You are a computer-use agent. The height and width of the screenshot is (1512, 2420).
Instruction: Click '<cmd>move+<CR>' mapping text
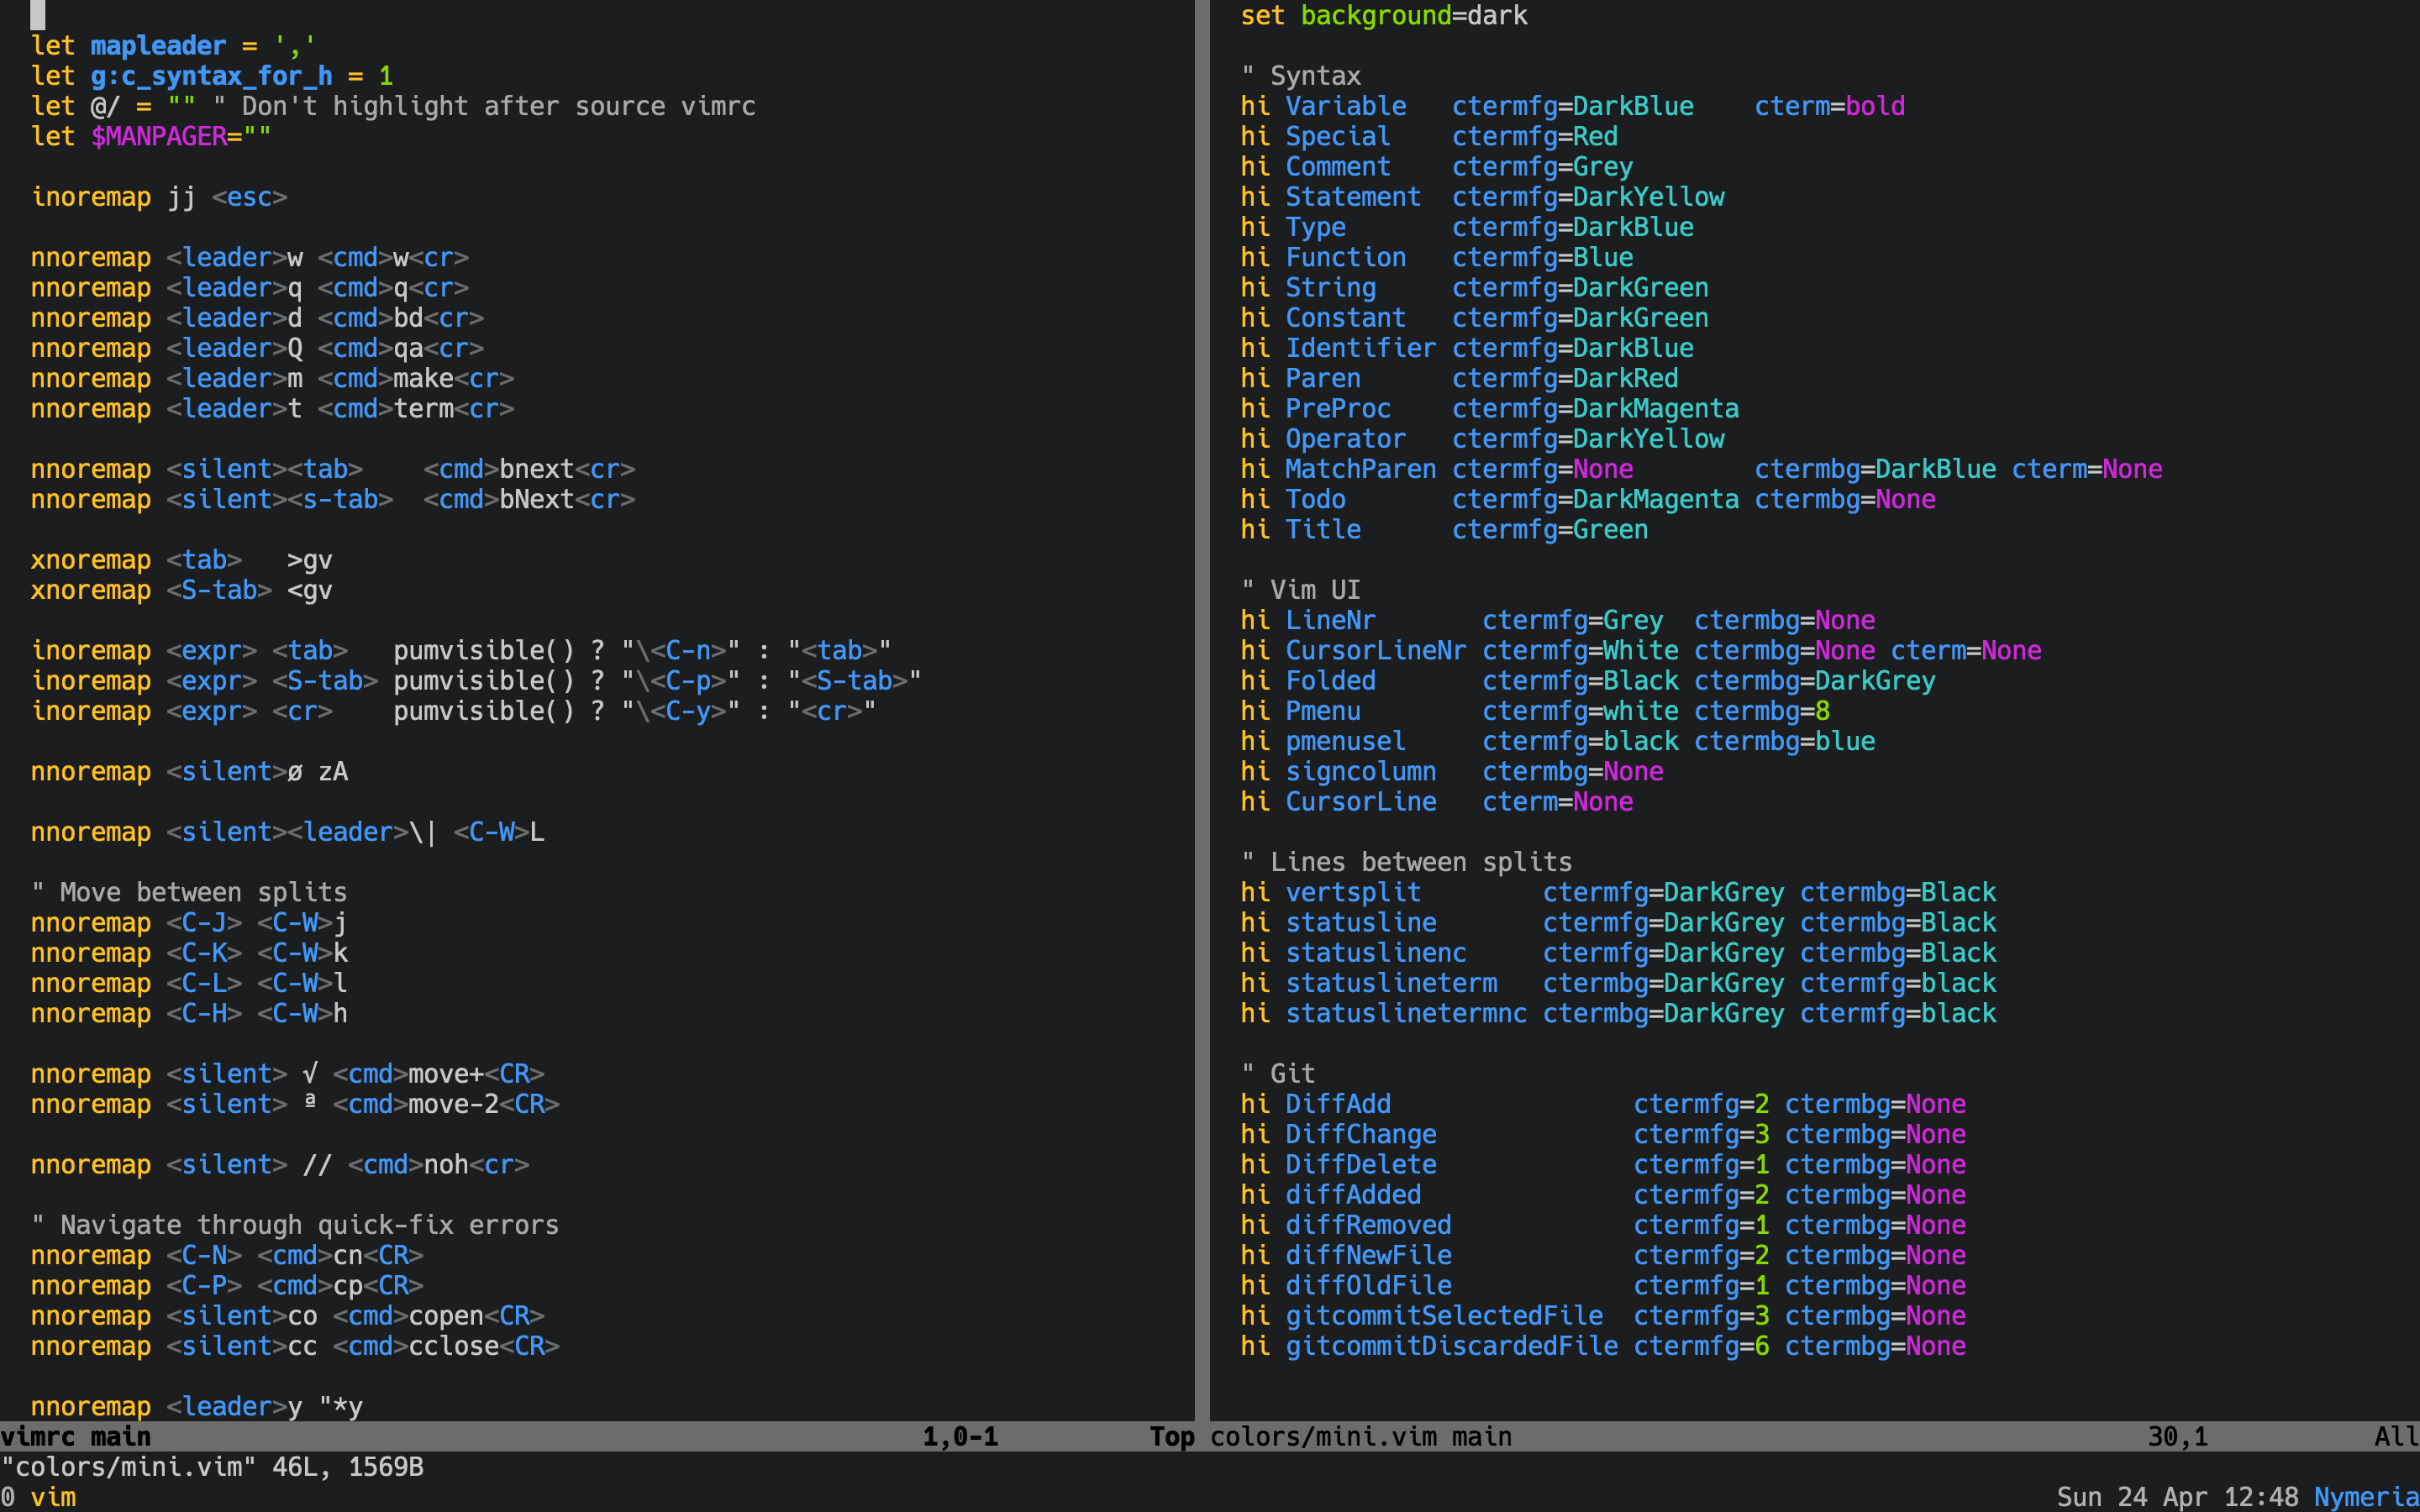pyautogui.click(x=439, y=1074)
